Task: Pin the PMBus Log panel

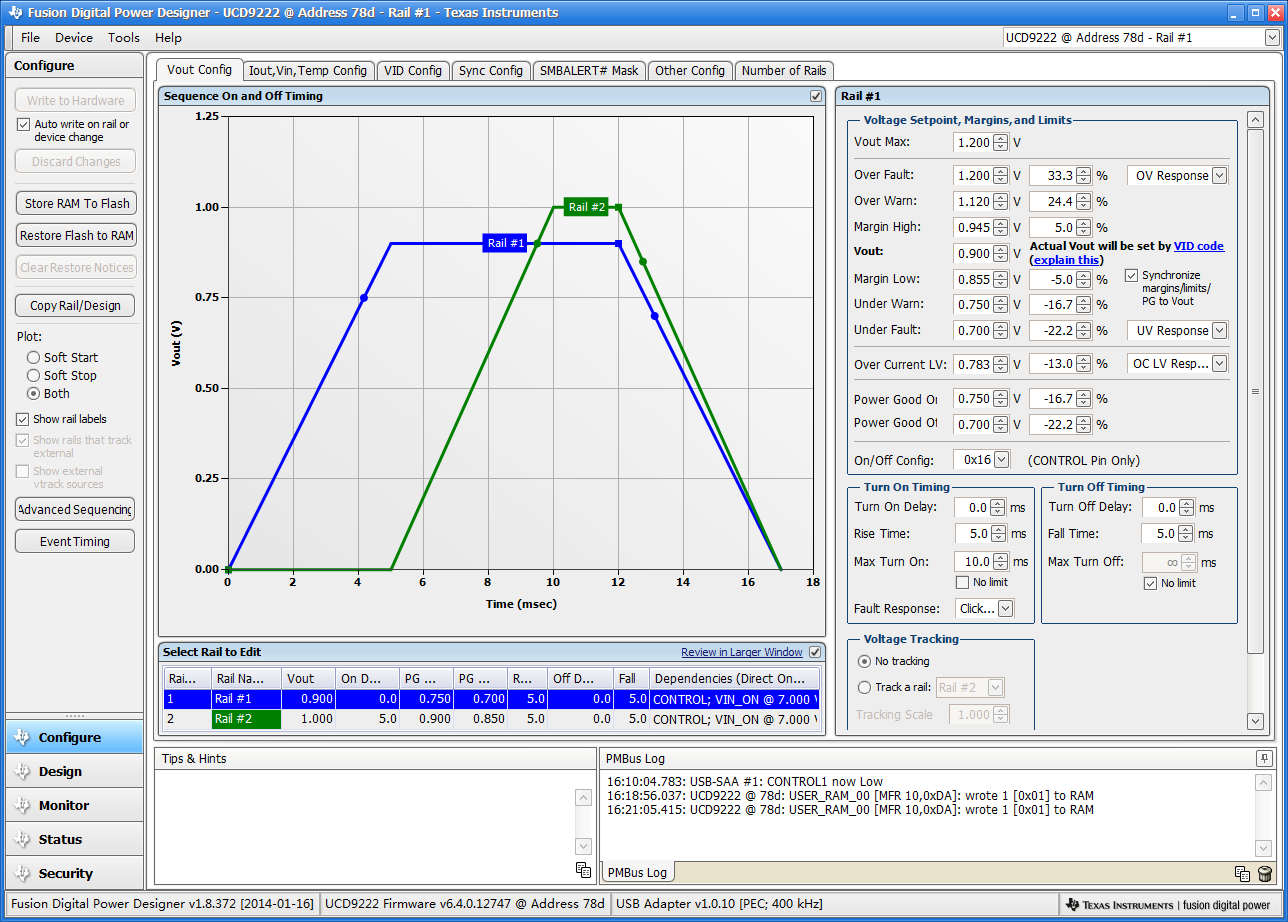Action: (x=1264, y=758)
